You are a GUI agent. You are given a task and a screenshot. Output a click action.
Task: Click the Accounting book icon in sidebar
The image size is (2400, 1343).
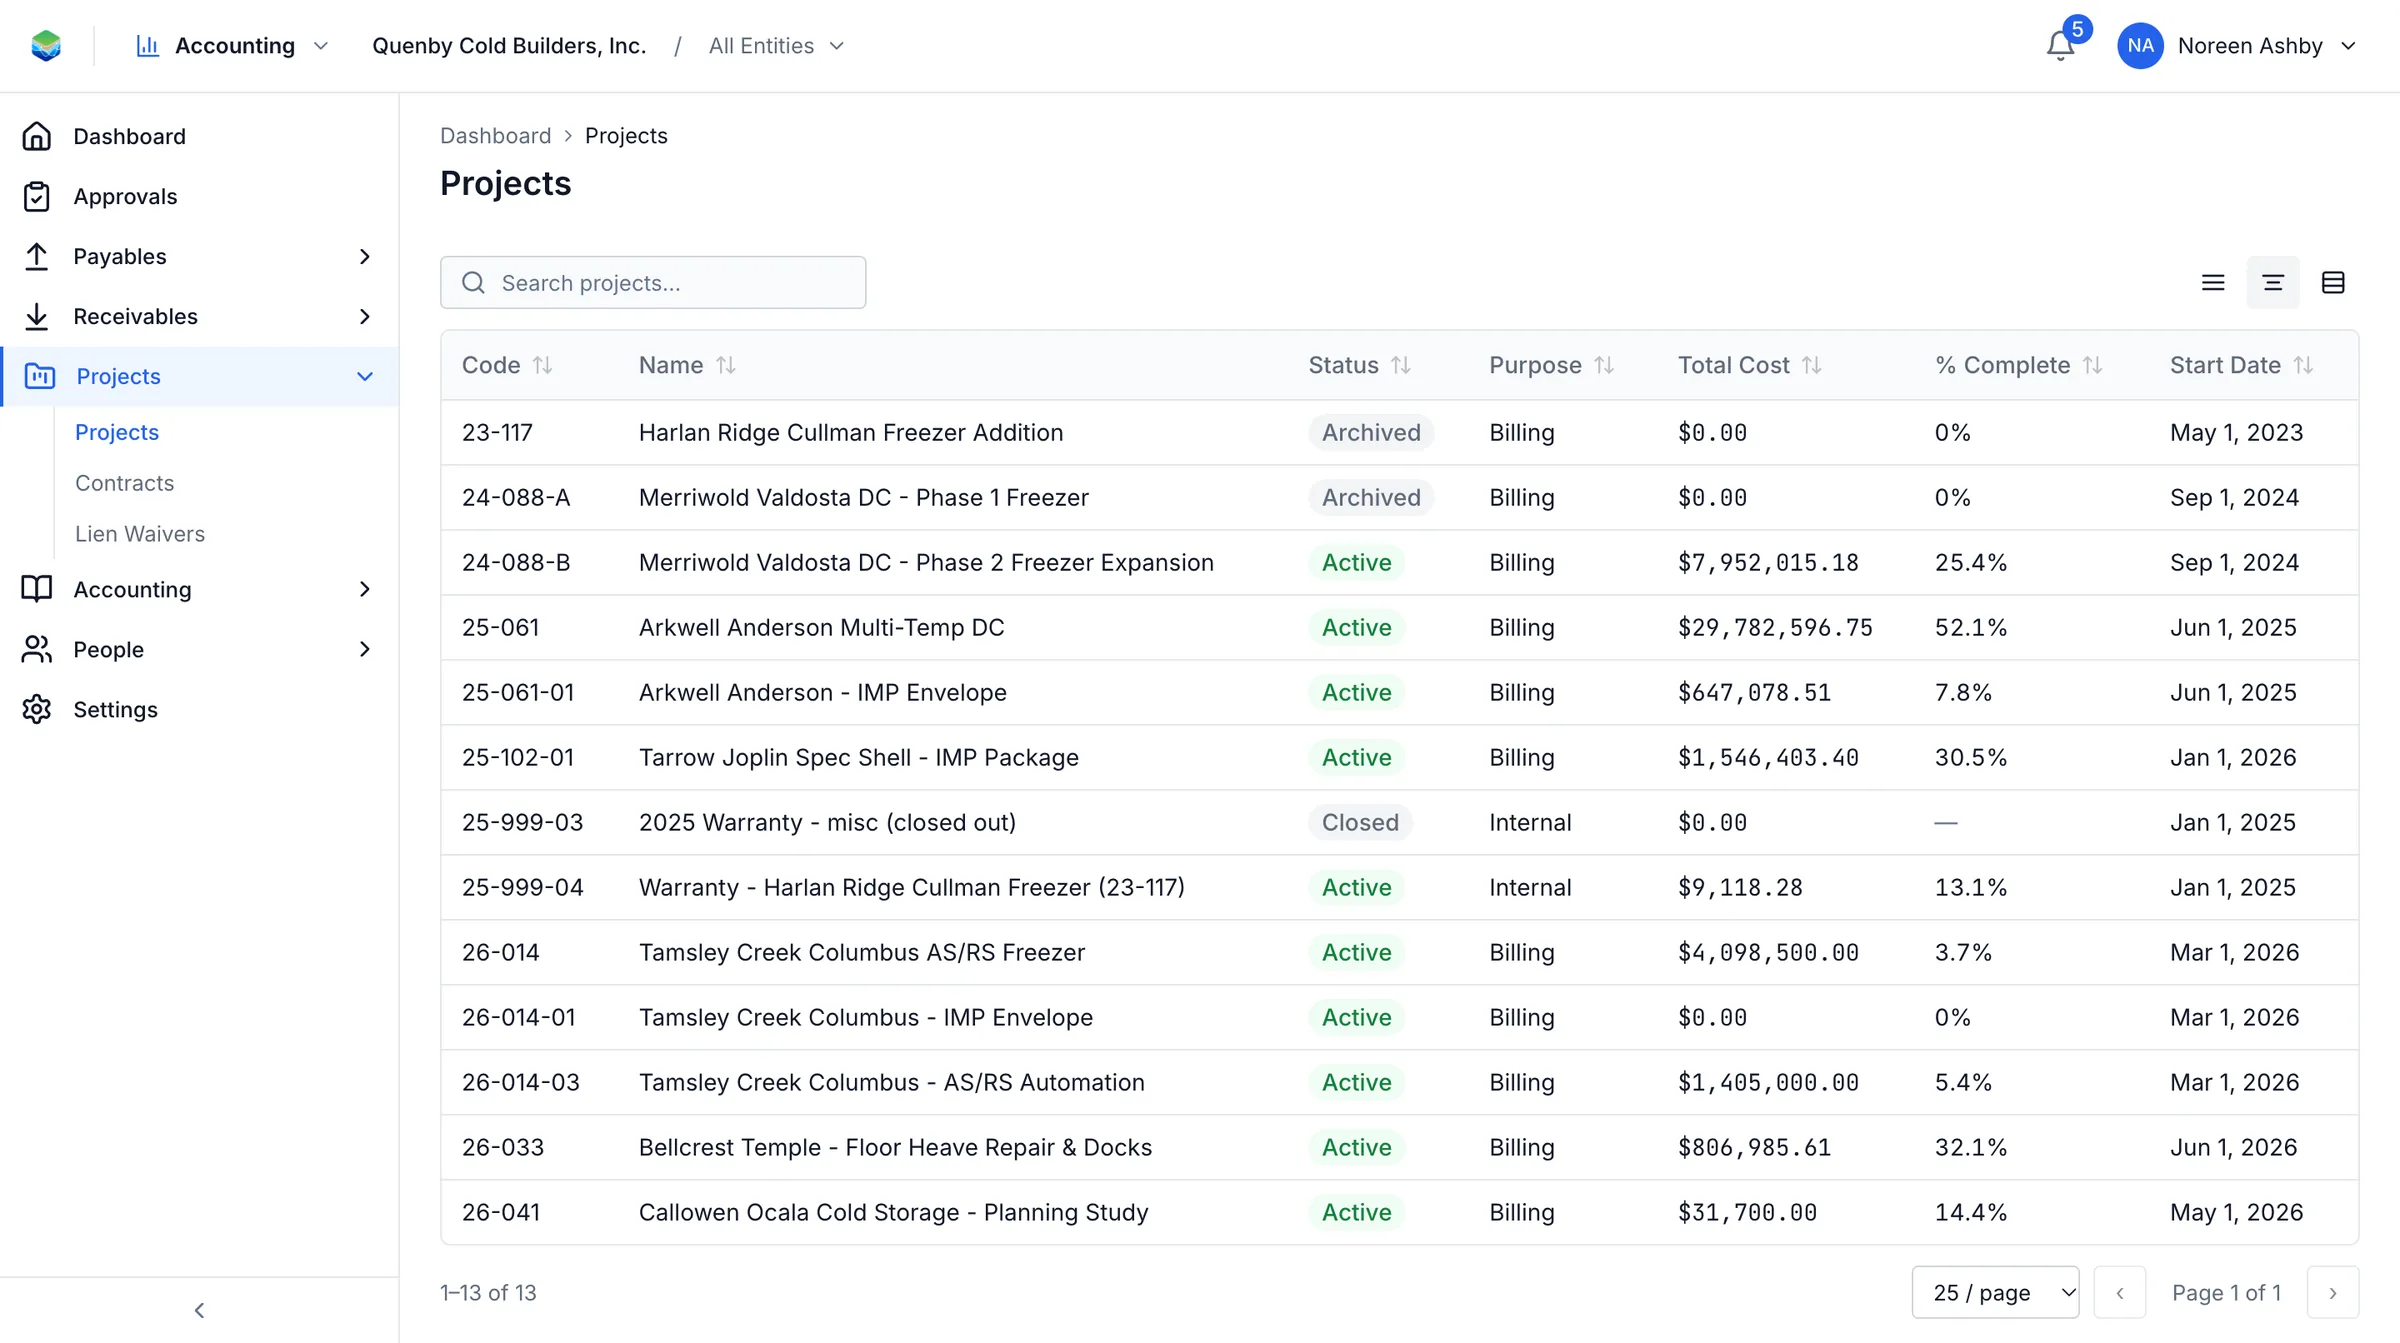click(37, 589)
